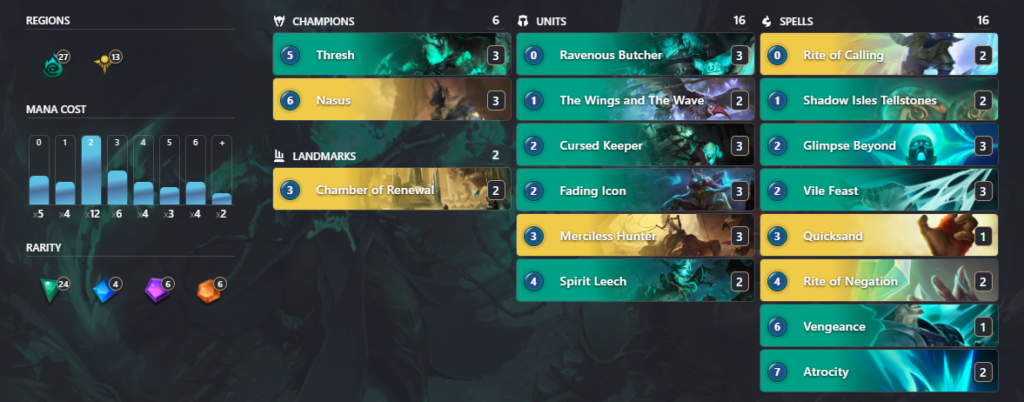Open the Chamber of Renewal landmark card
The height and width of the screenshot is (402, 1024).
coord(392,189)
